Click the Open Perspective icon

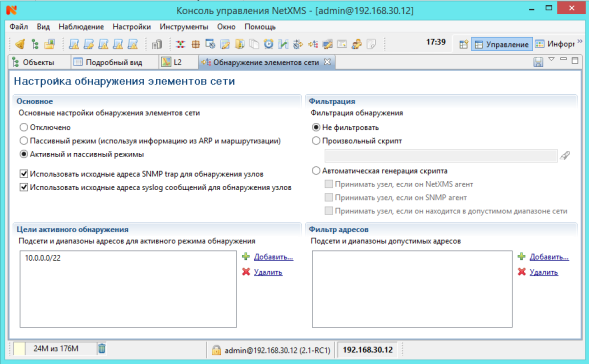[x=464, y=44]
